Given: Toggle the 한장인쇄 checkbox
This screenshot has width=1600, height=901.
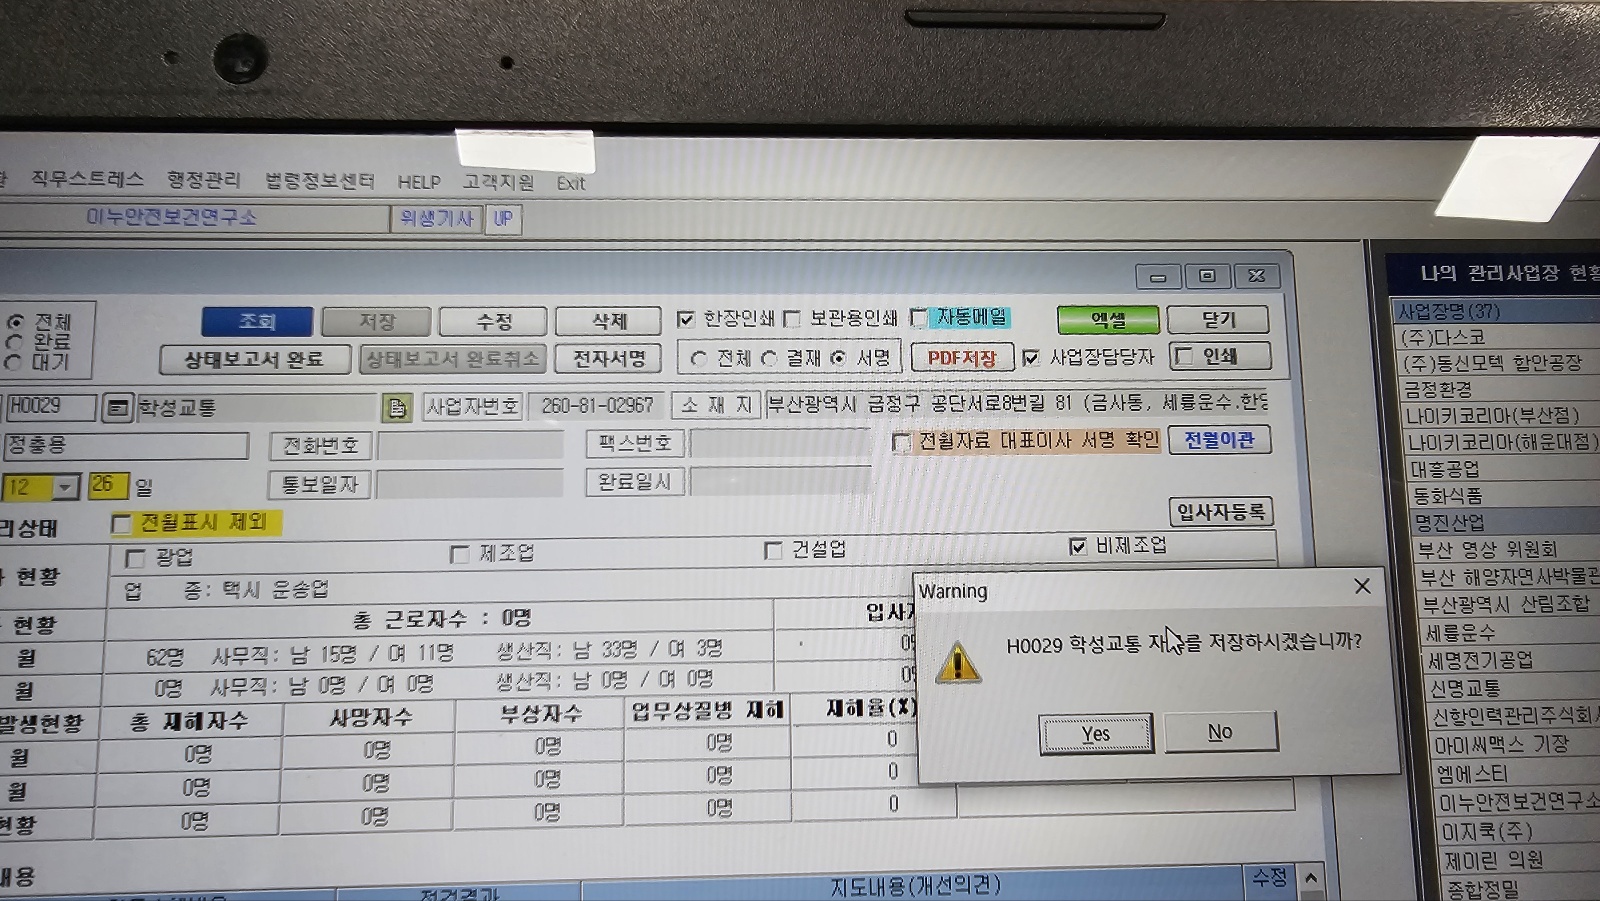Looking at the screenshot, I should pyautogui.click(x=686, y=319).
